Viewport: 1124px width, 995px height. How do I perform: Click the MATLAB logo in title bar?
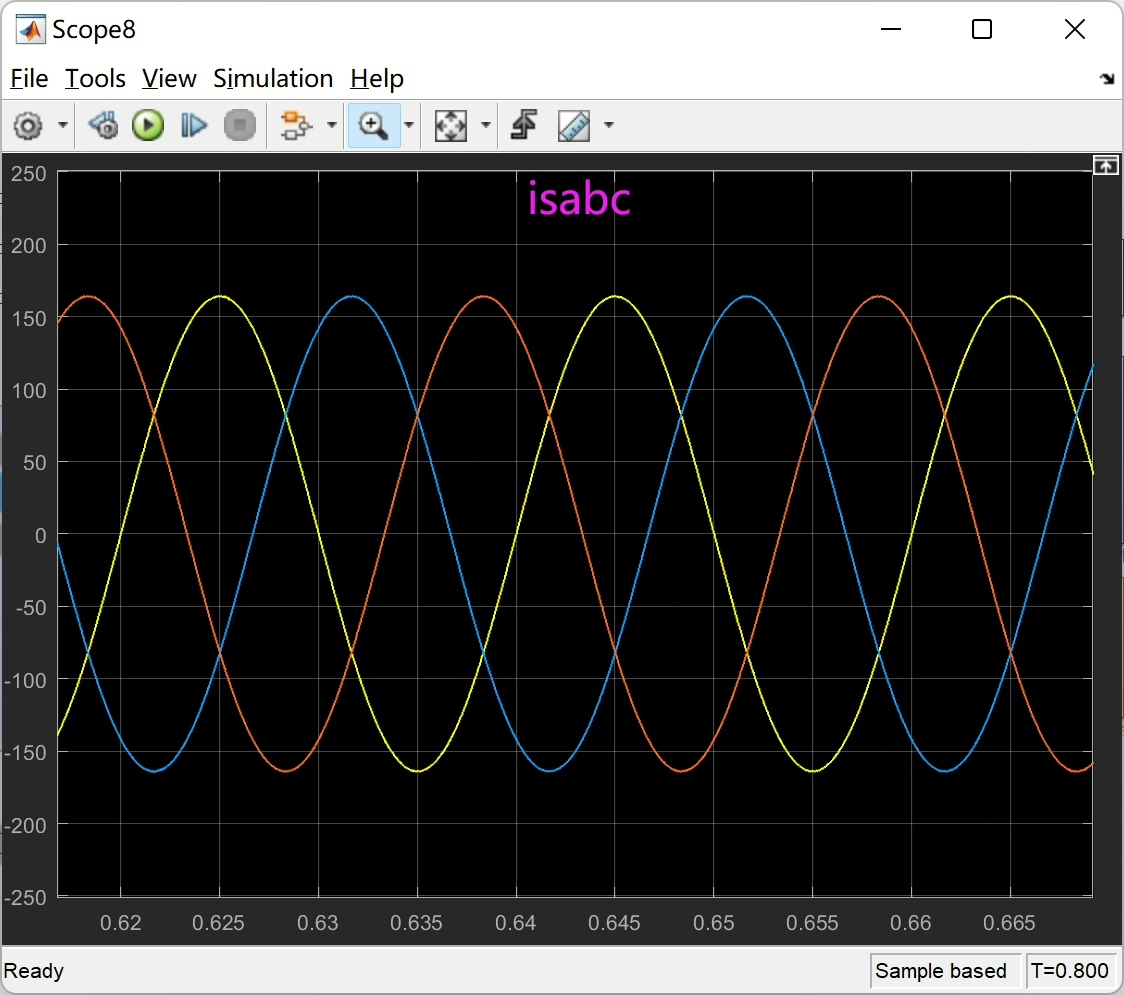pyautogui.click(x=30, y=29)
